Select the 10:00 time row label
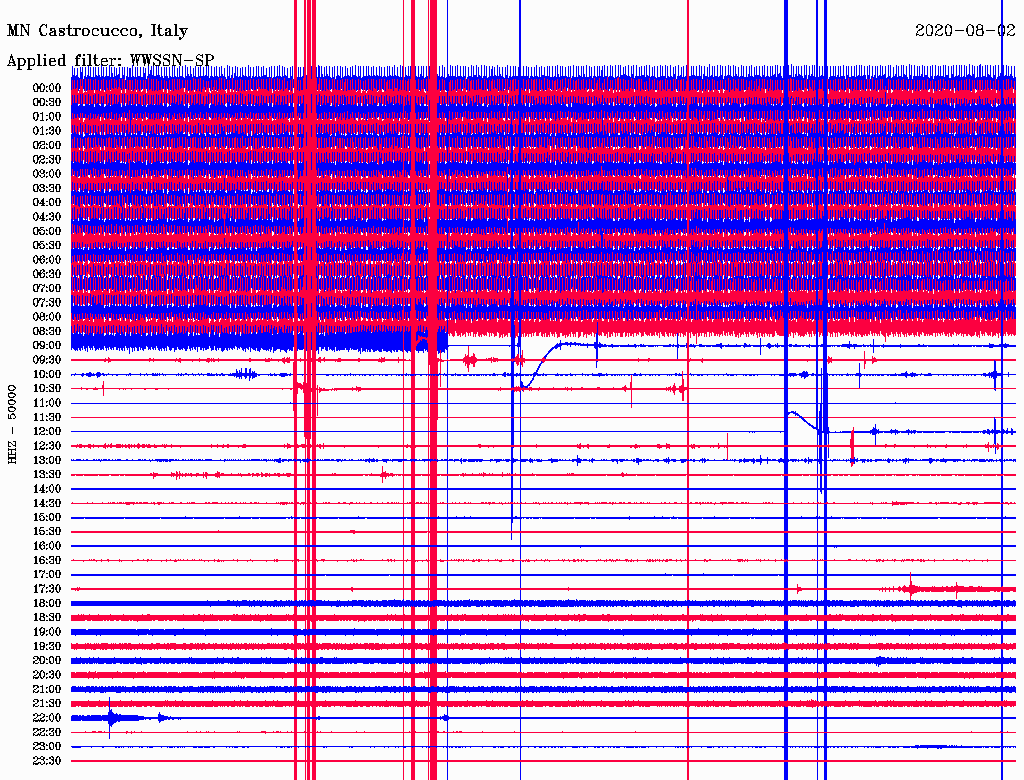 [x=47, y=374]
